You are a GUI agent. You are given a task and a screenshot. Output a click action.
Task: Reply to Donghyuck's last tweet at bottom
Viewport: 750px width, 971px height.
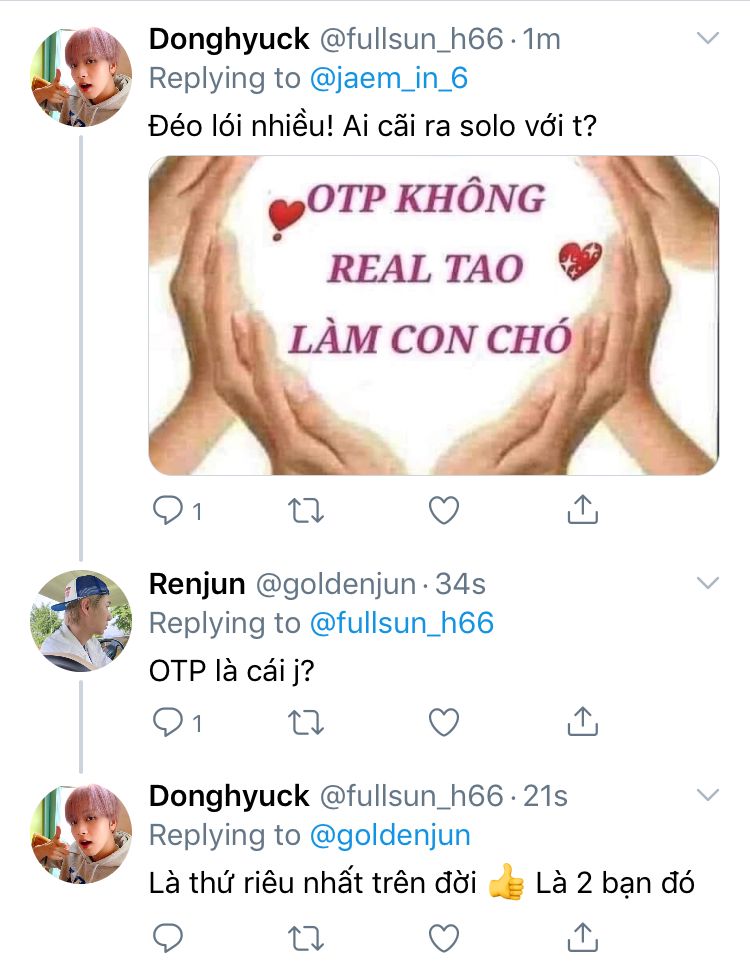pos(166,936)
